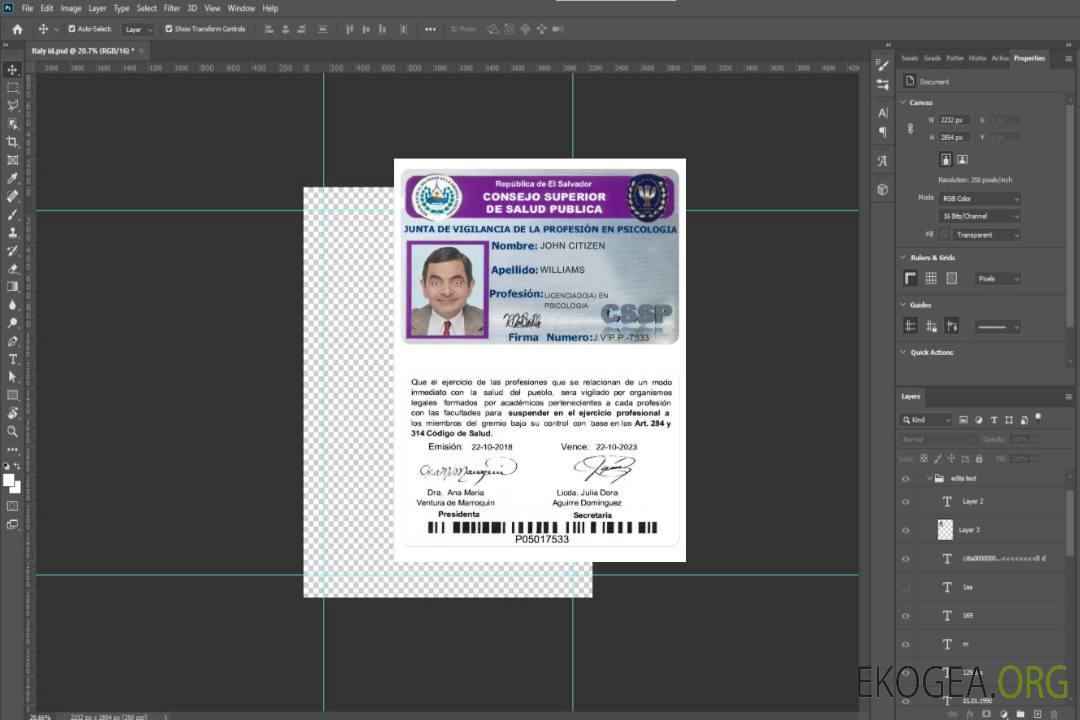Click the canvas height H input field
The height and width of the screenshot is (720, 1080).
(x=954, y=138)
